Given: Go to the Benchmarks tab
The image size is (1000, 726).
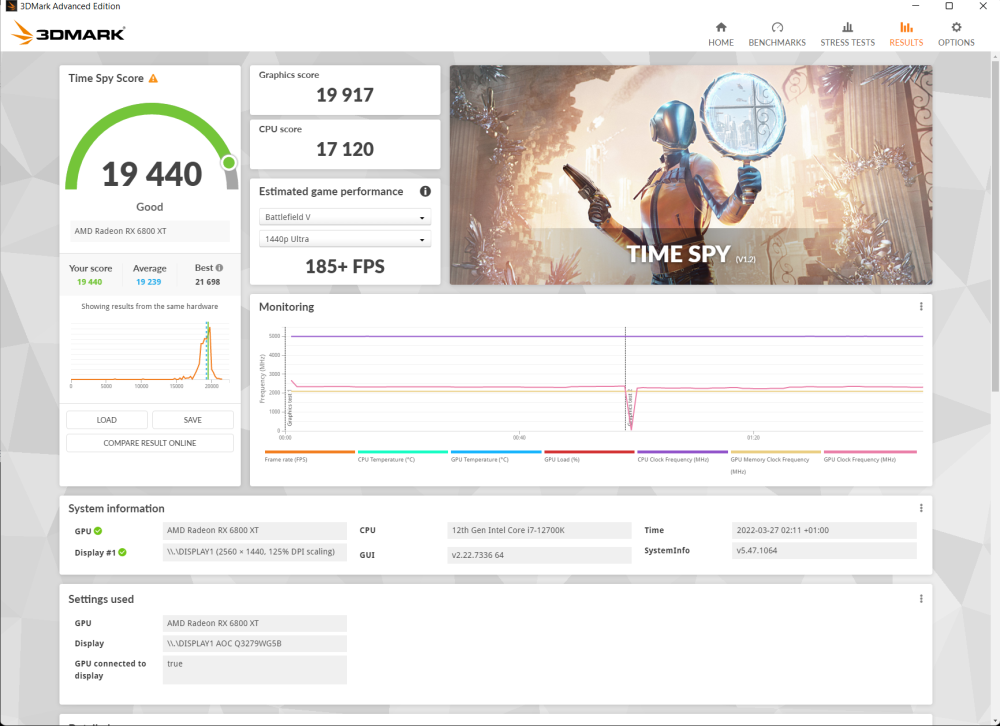Looking at the screenshot, I should coord(777,34).
